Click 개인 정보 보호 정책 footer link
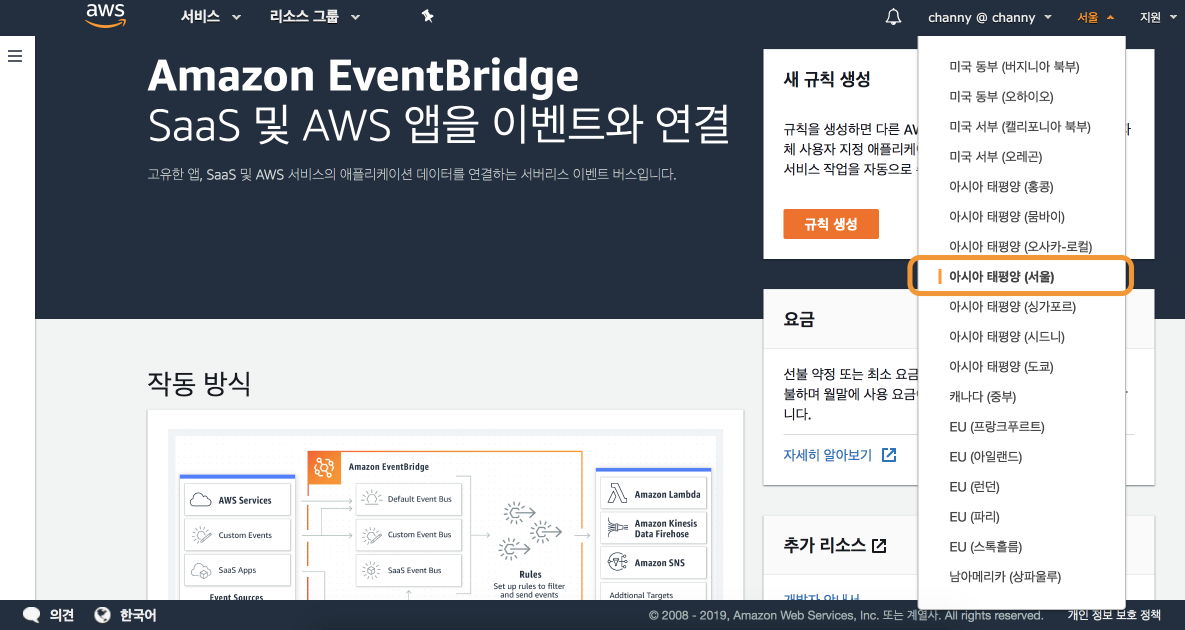 coord(1114,615)
